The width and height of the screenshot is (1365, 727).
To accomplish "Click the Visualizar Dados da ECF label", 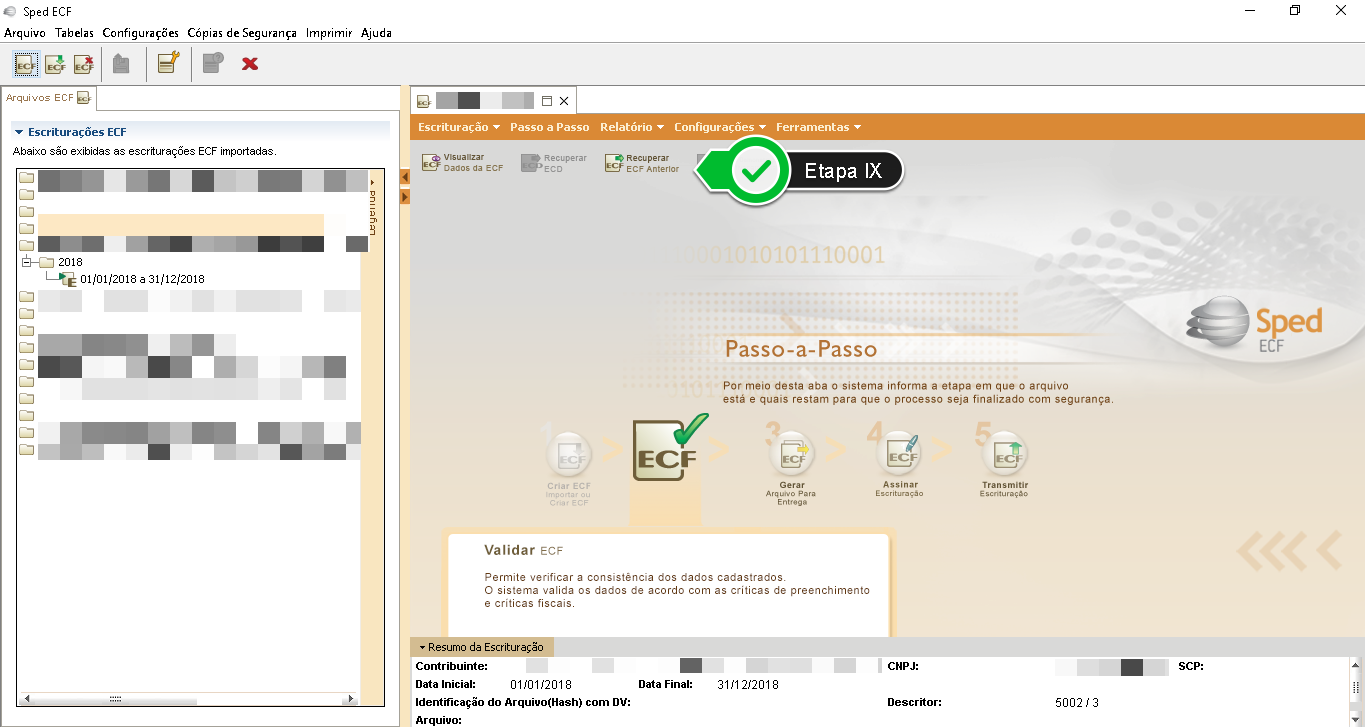I will (474, 163).
